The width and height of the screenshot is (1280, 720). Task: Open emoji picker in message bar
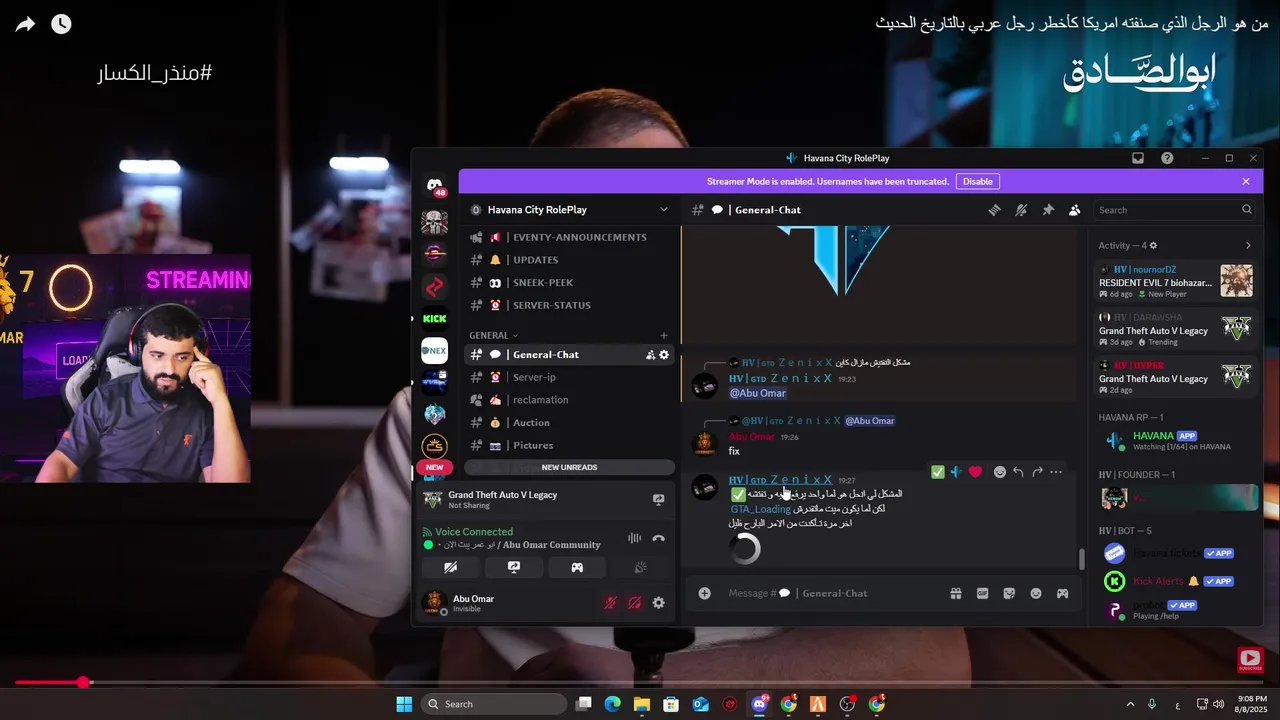click(1036, 593)
